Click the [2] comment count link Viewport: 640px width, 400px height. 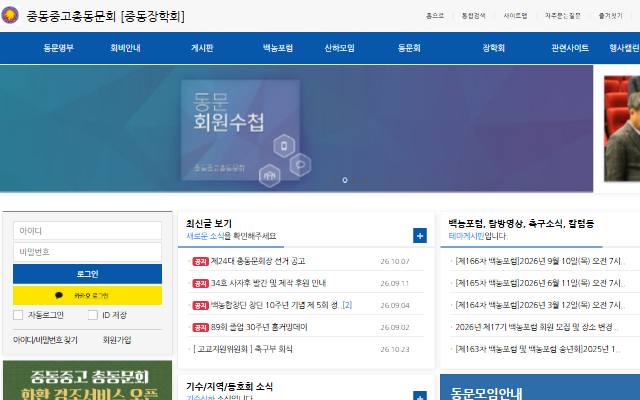(347, 305)
